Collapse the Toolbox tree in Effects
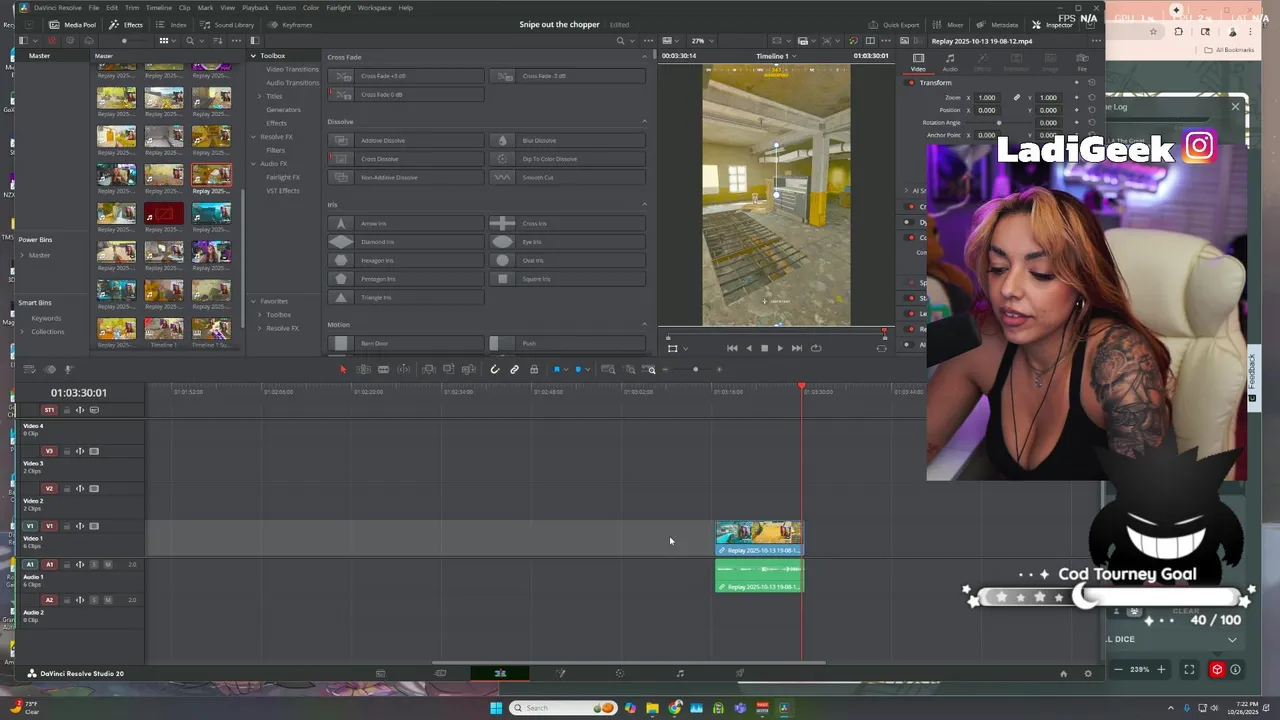The image size is (1280, 720). 253,56
